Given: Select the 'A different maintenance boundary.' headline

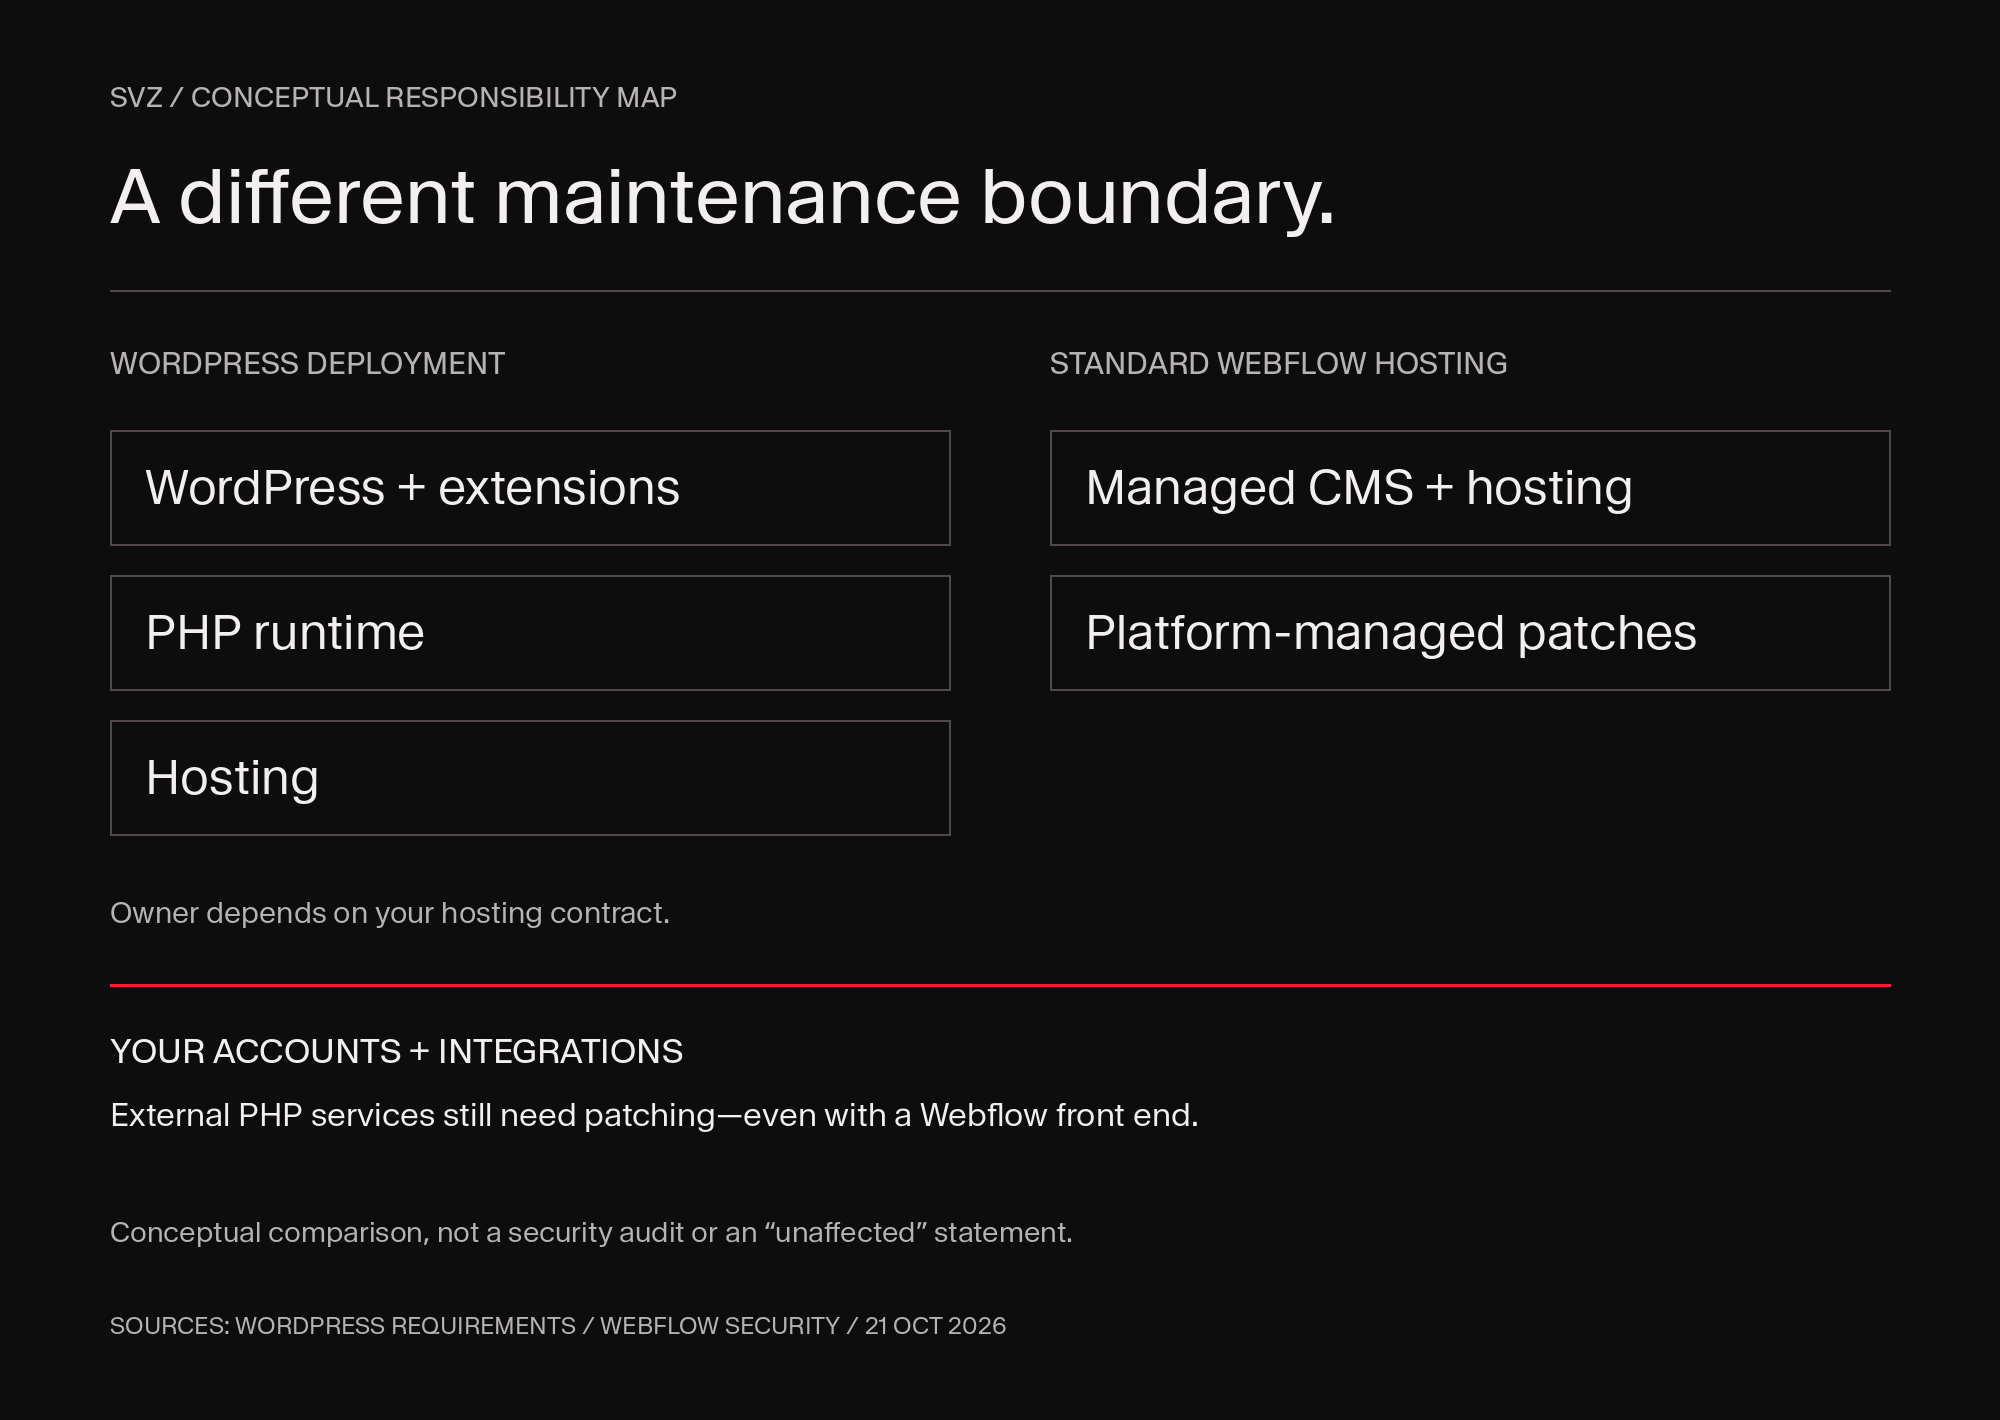Looking at the screenshot, I should coord(722,197).
